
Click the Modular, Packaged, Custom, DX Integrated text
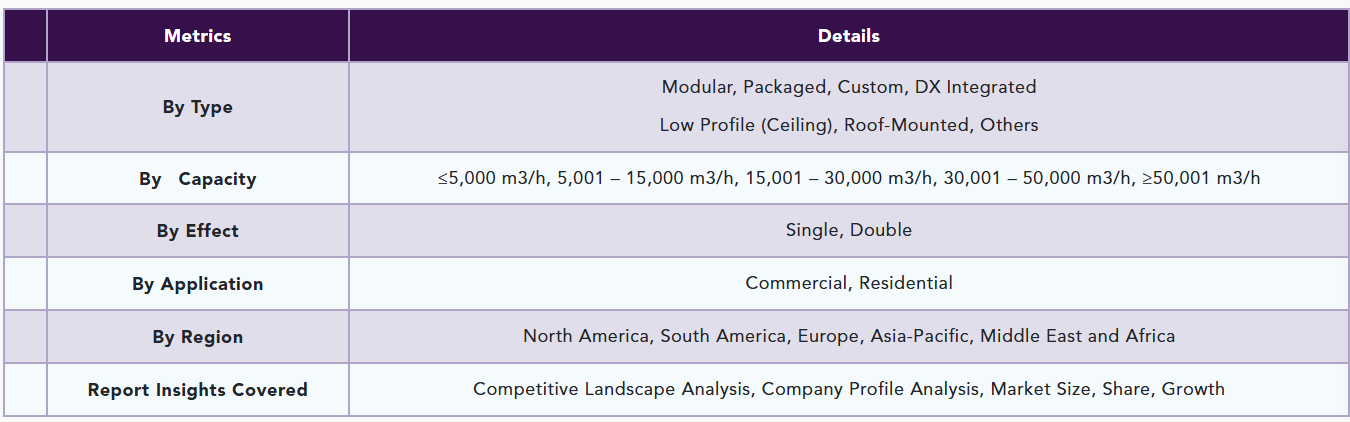point(849,87)
